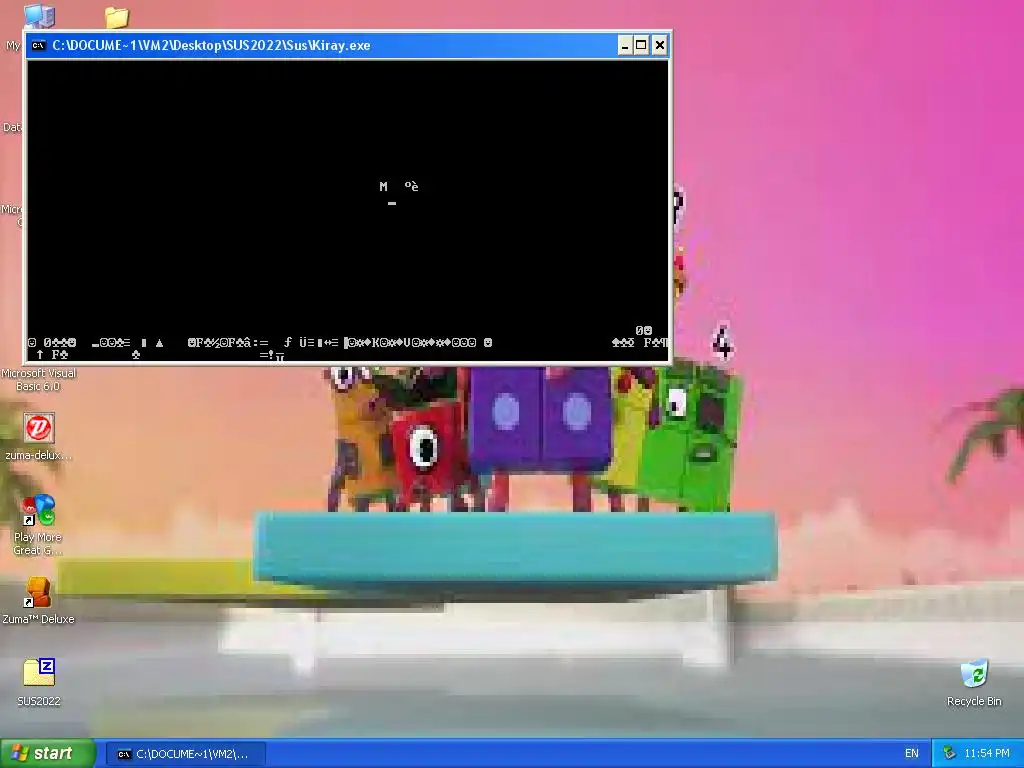Click the system tray network icon
Viewport: 1024px width, 768px height.
[950, 753]
